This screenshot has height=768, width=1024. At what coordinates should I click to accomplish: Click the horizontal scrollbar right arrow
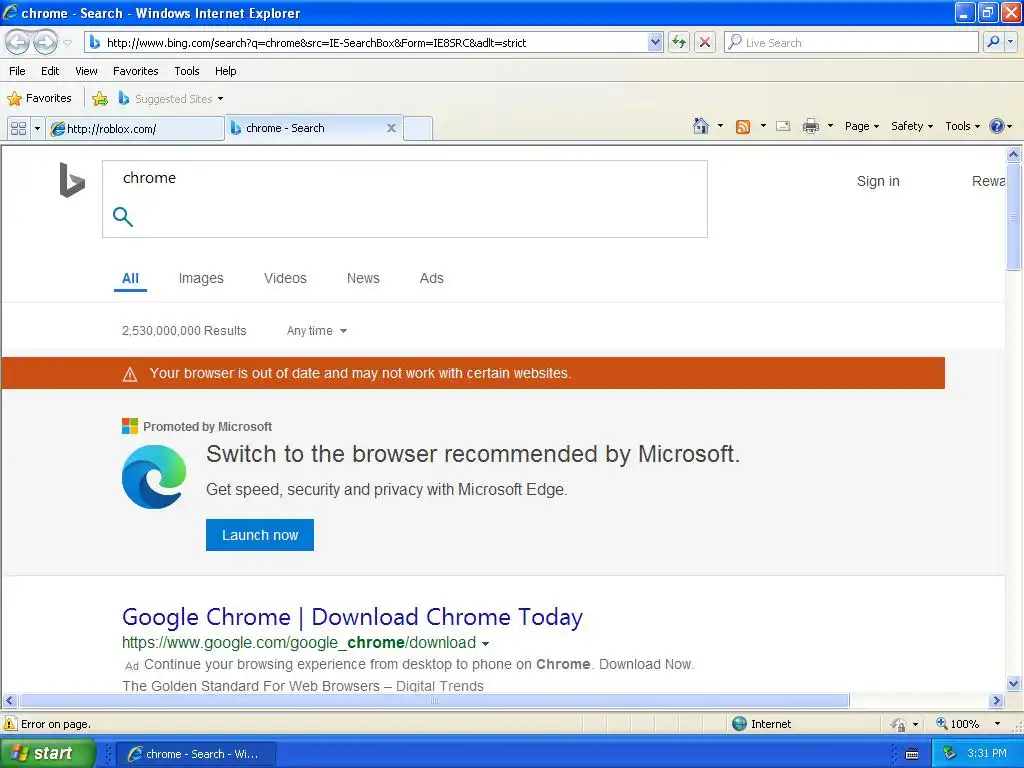point(996,701)
